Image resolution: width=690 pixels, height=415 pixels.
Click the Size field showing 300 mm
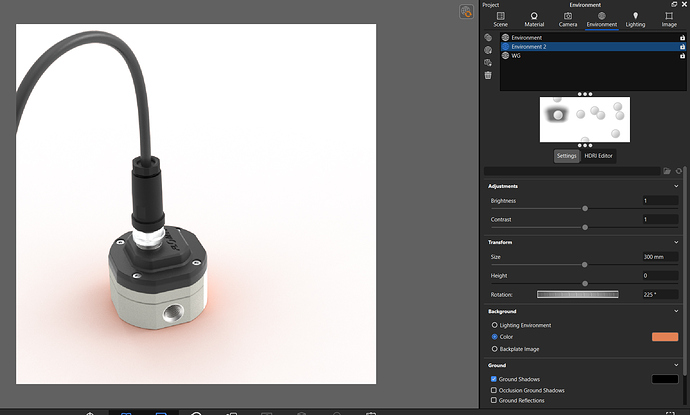660,257
